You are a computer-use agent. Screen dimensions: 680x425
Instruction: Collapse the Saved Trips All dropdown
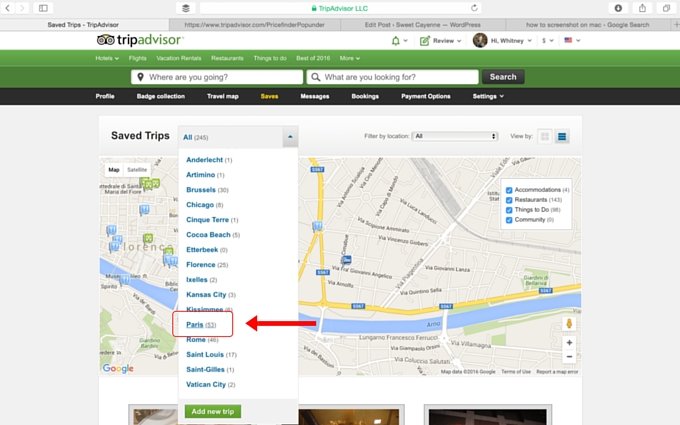pyautogui.click(x=290, y=137)
